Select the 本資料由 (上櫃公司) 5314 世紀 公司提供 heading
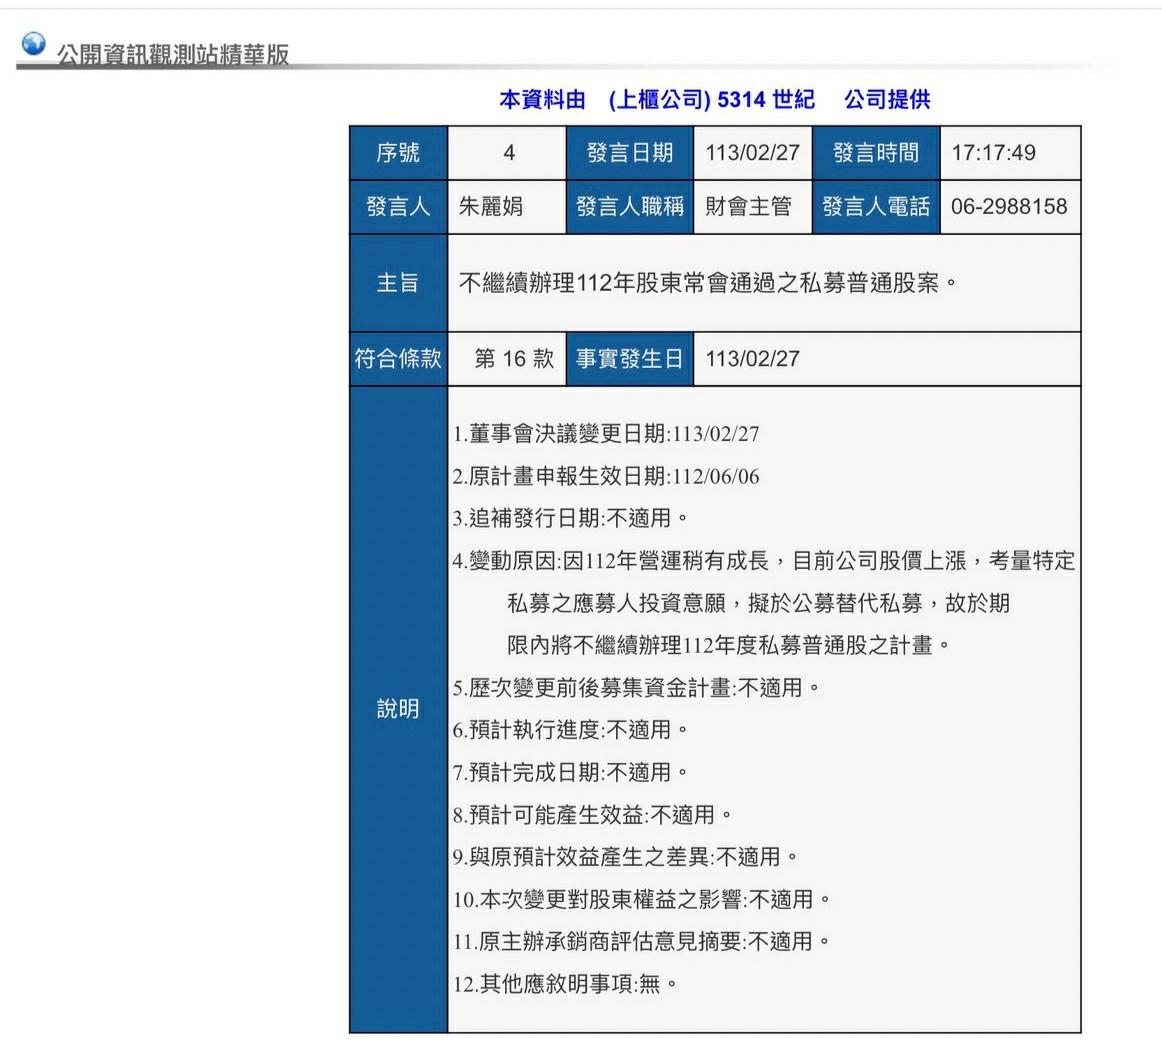Viewport: 1162px width, 1040px height. pos(714,99)
